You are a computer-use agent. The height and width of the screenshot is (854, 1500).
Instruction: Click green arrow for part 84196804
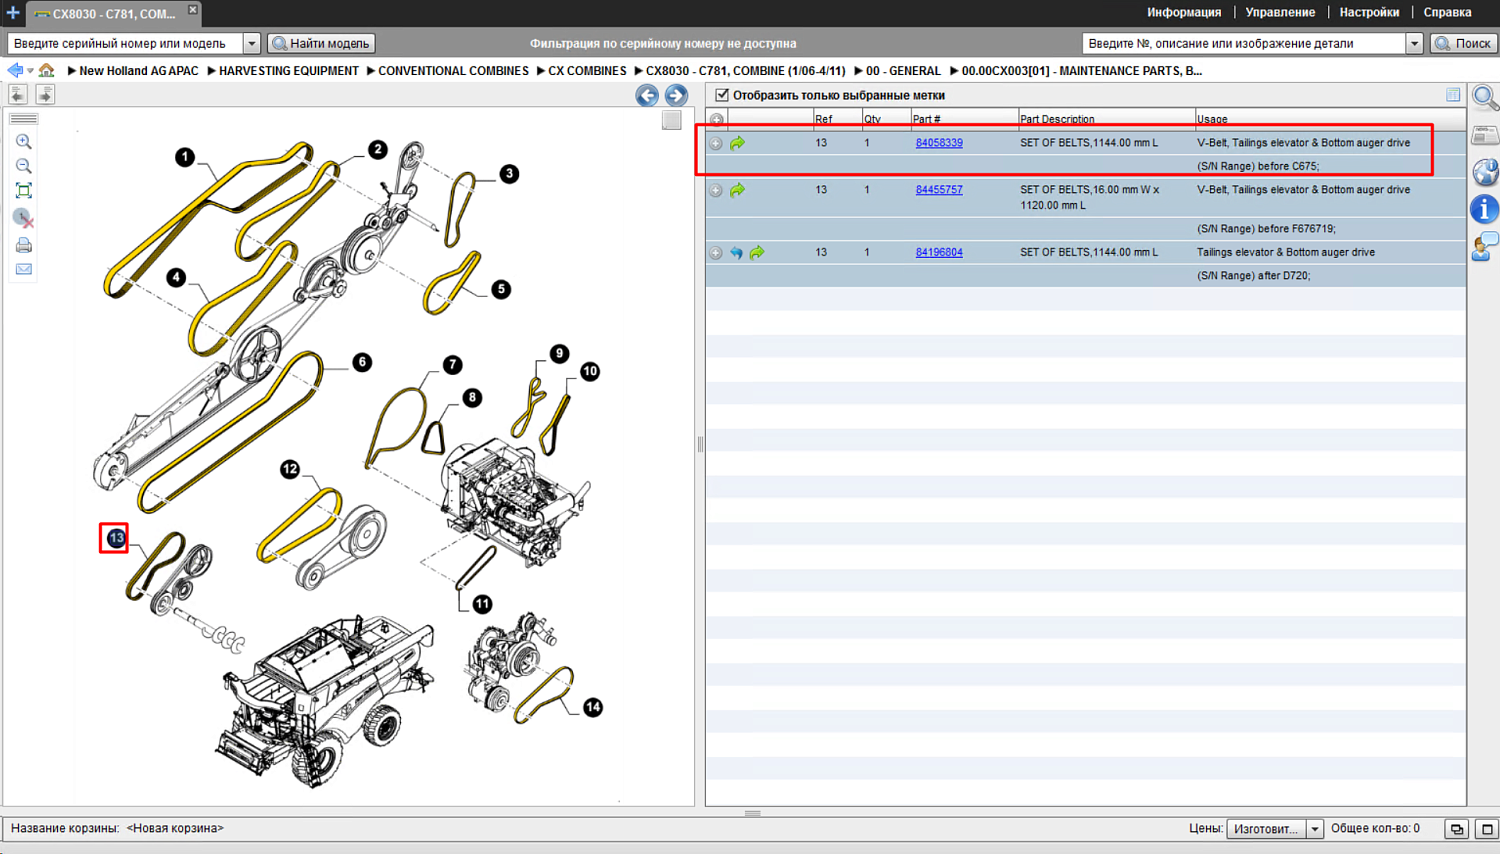(x=757, y=253)
